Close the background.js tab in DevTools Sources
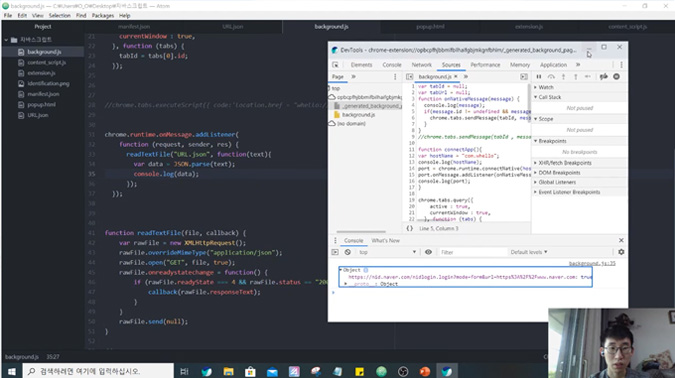 [x=456, y=76]
